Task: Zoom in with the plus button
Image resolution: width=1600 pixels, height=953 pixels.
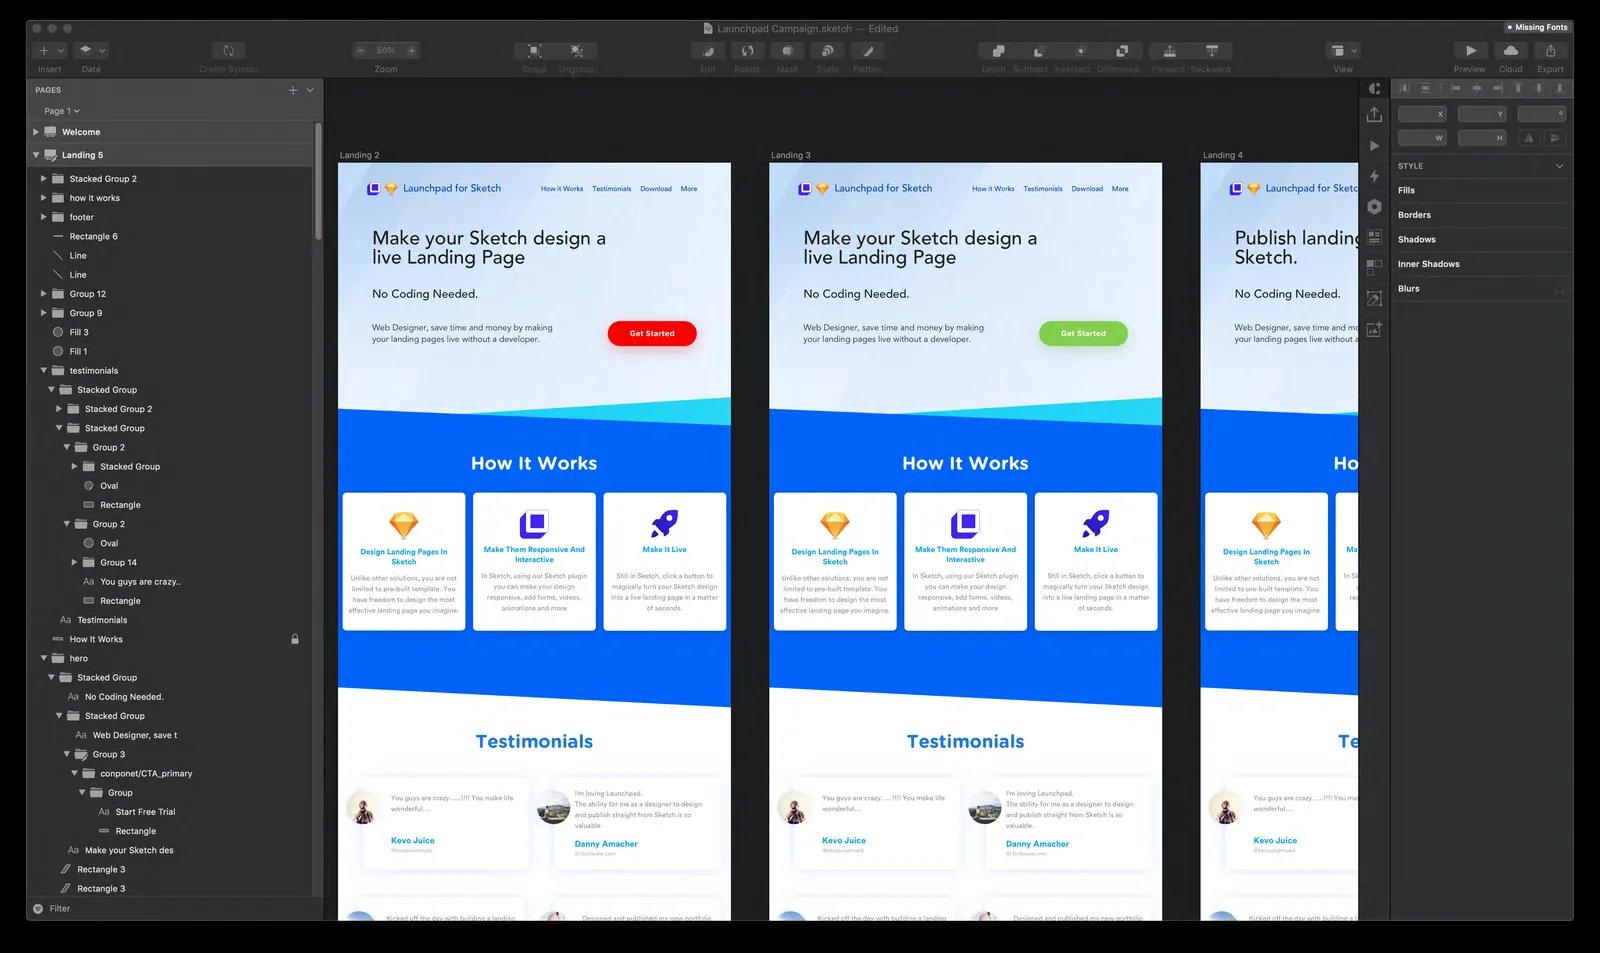Action: tap(411, 50)
